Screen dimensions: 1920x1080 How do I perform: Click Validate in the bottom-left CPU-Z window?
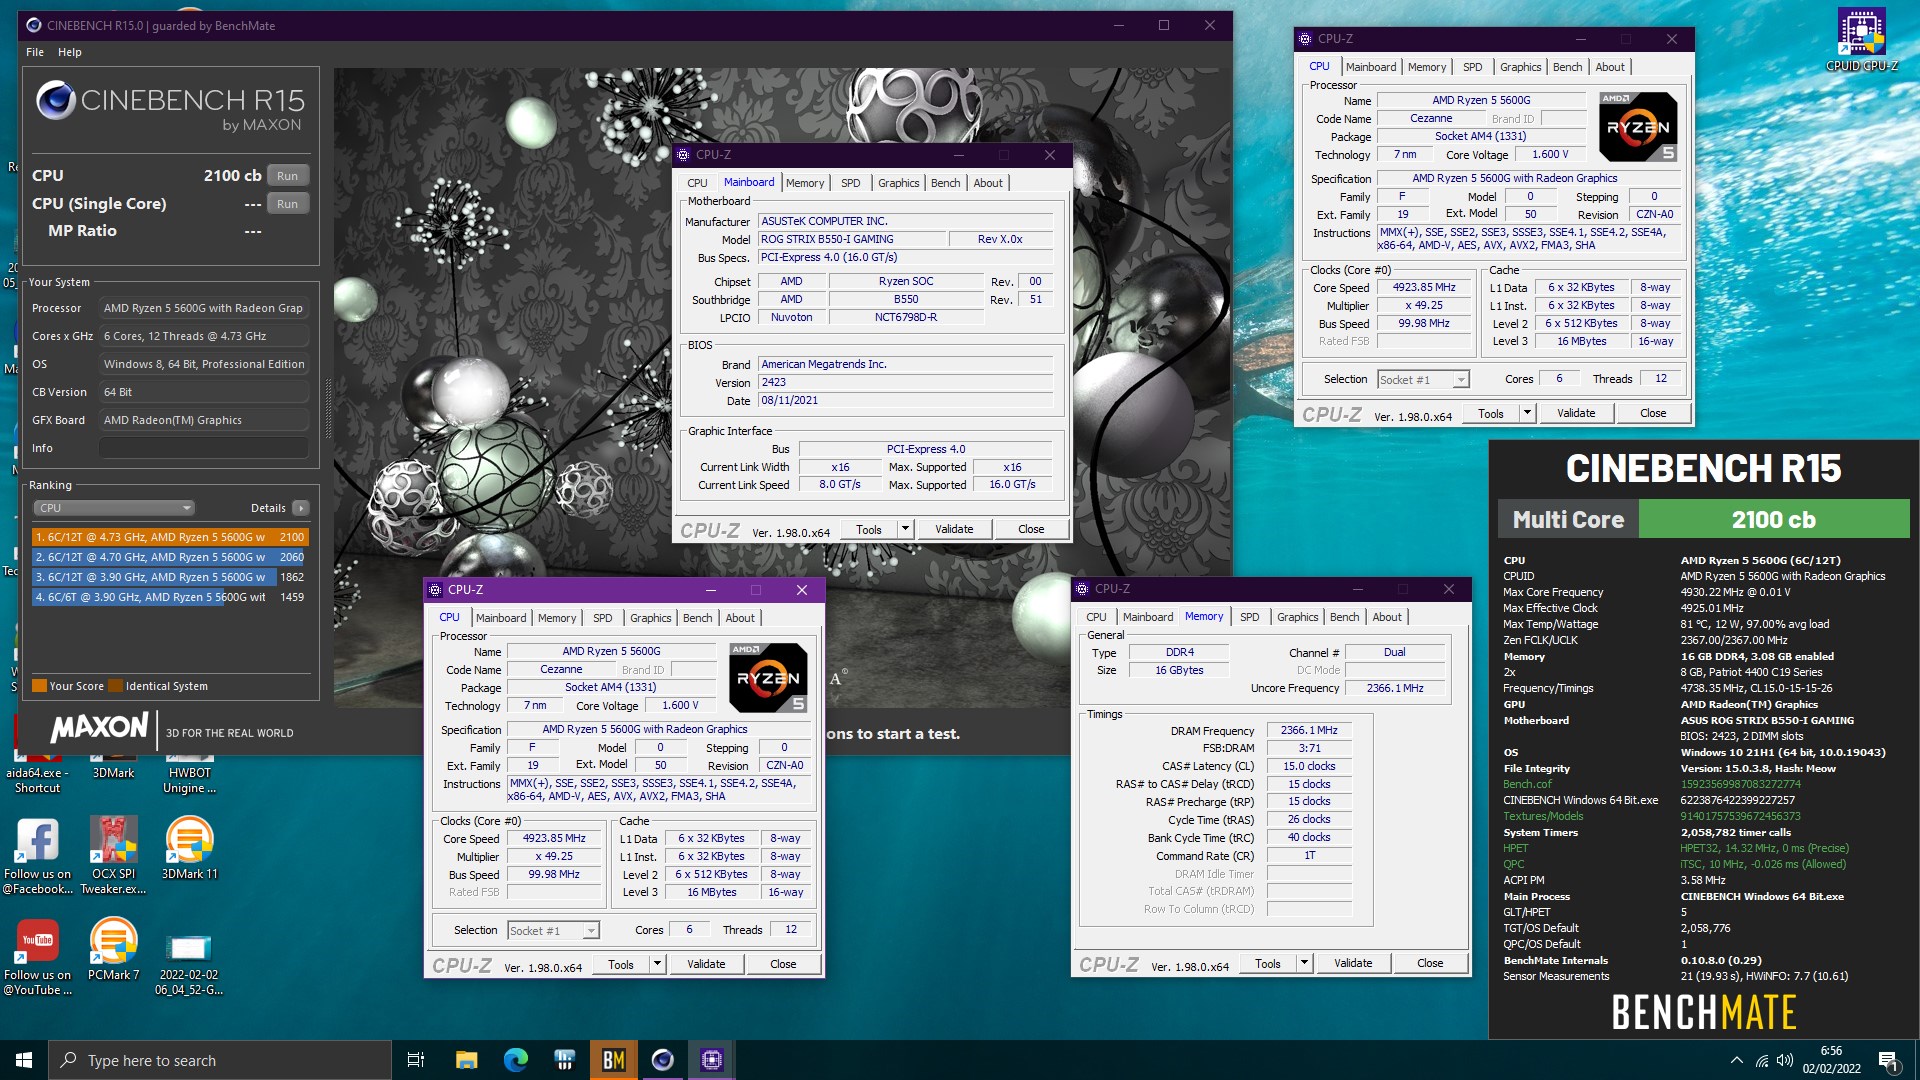pos(705,964)
